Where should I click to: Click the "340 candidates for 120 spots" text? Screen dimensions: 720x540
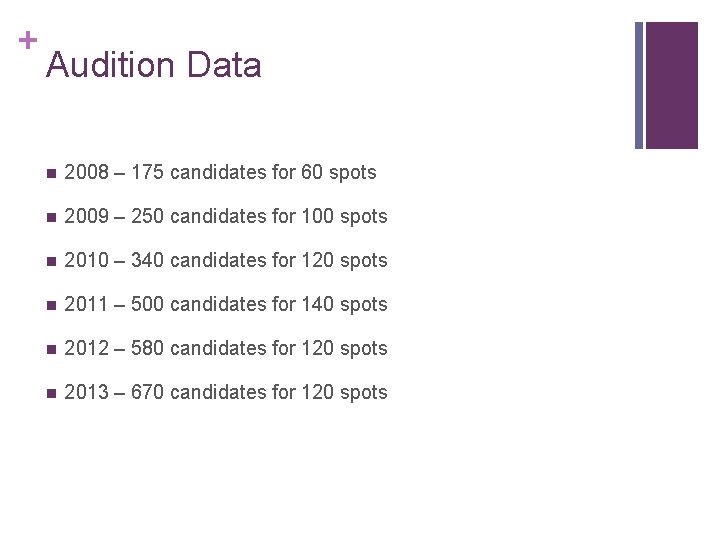[x=259, y=261]
